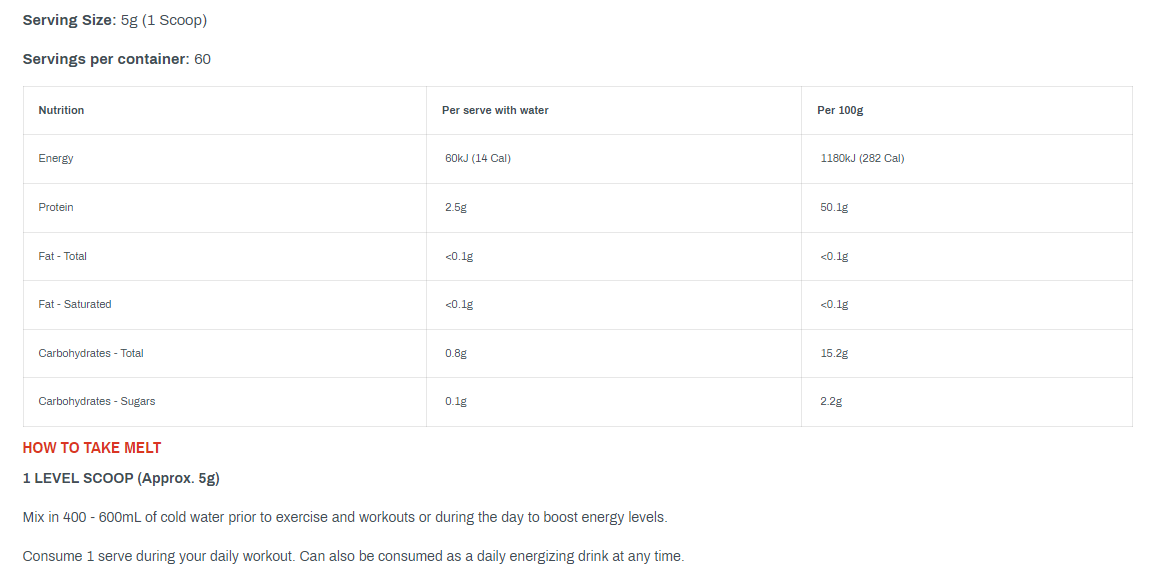Click the Energy row label
This screenshot has height=576, width=1151.
(x=56, y=158)
